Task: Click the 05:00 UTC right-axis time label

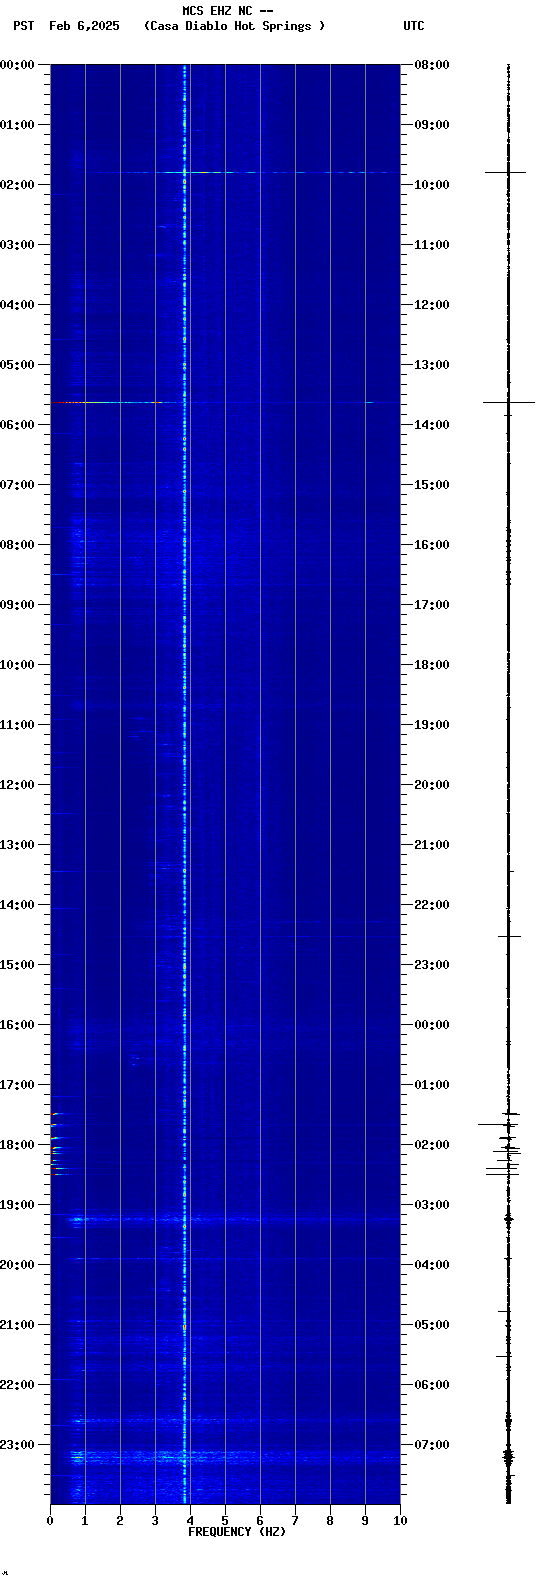Action: (432, 1325)
